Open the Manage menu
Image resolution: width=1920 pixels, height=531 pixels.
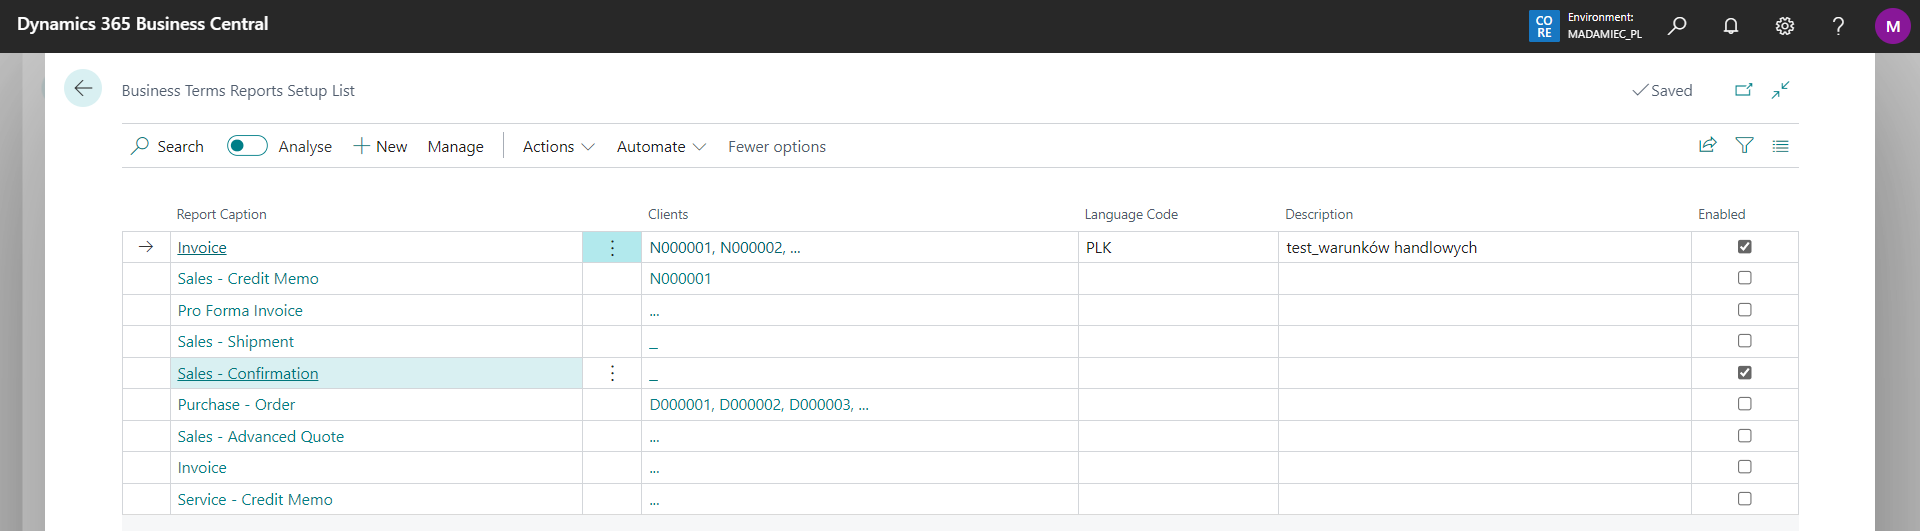(x=455, y=147)
